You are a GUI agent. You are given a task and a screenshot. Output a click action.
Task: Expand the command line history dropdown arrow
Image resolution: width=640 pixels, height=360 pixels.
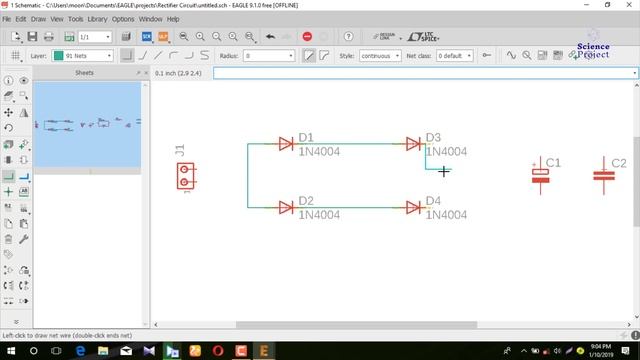coord(634,73)
